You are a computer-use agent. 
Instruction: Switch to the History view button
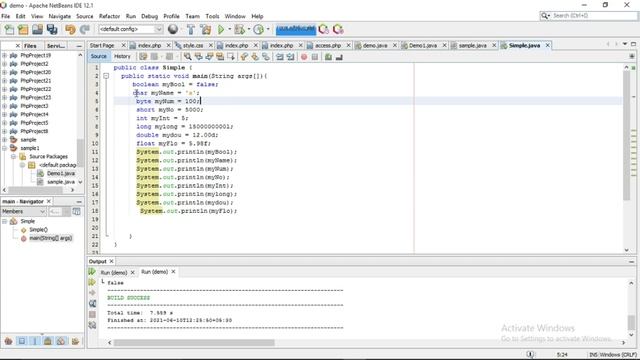click(122, 56)
